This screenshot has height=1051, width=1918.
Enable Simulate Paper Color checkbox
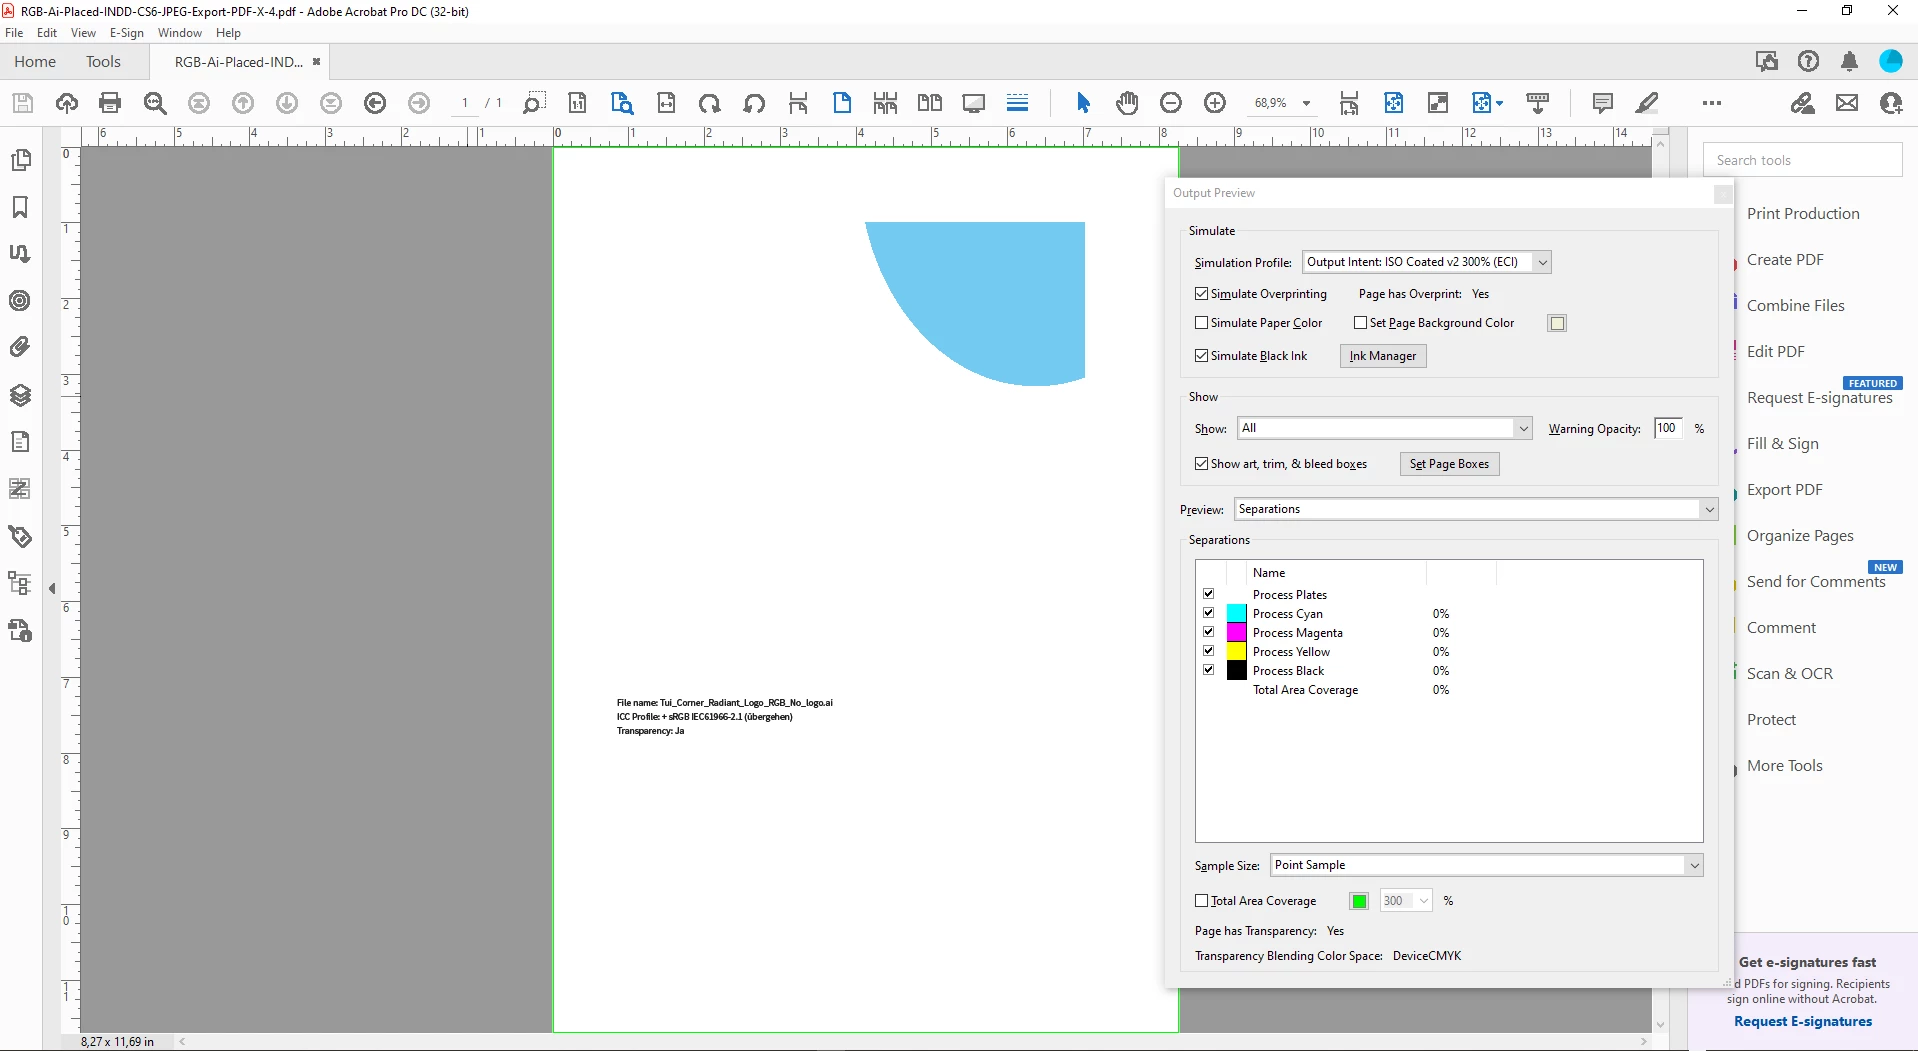tap(1201, 323)
